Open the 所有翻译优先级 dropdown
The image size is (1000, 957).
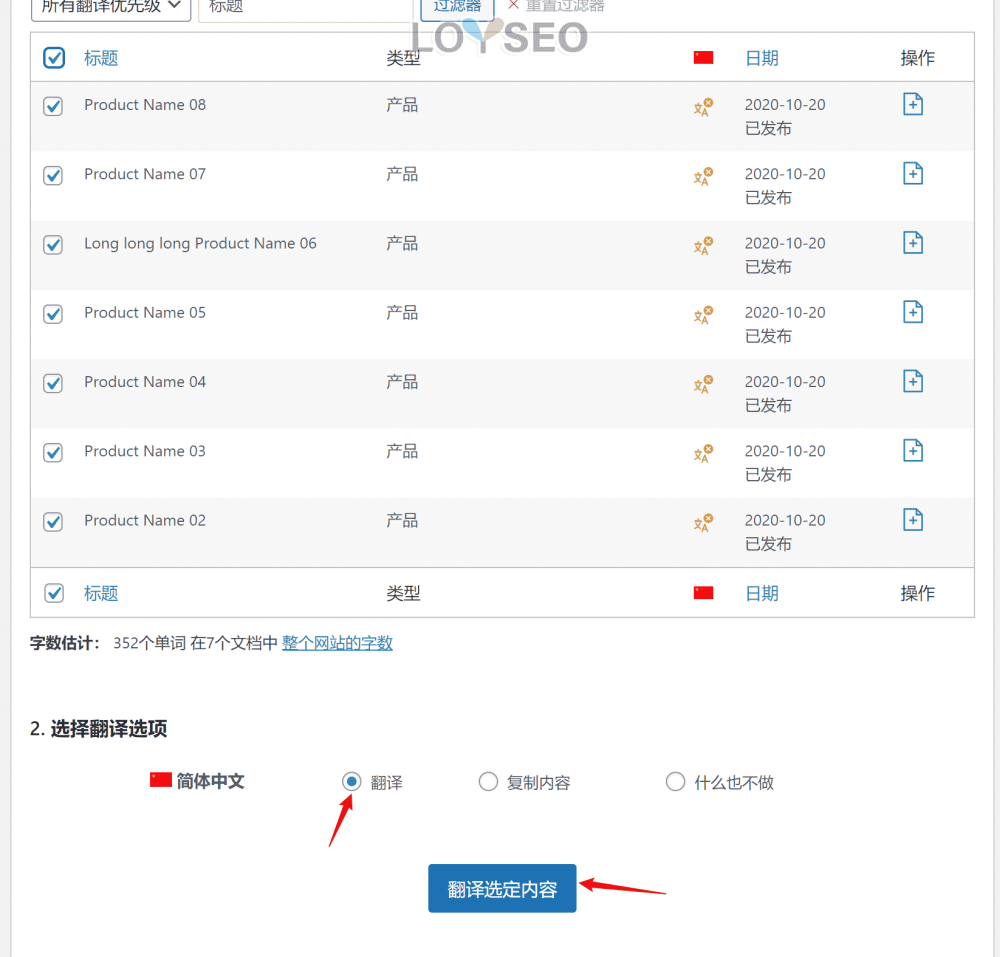111,8
